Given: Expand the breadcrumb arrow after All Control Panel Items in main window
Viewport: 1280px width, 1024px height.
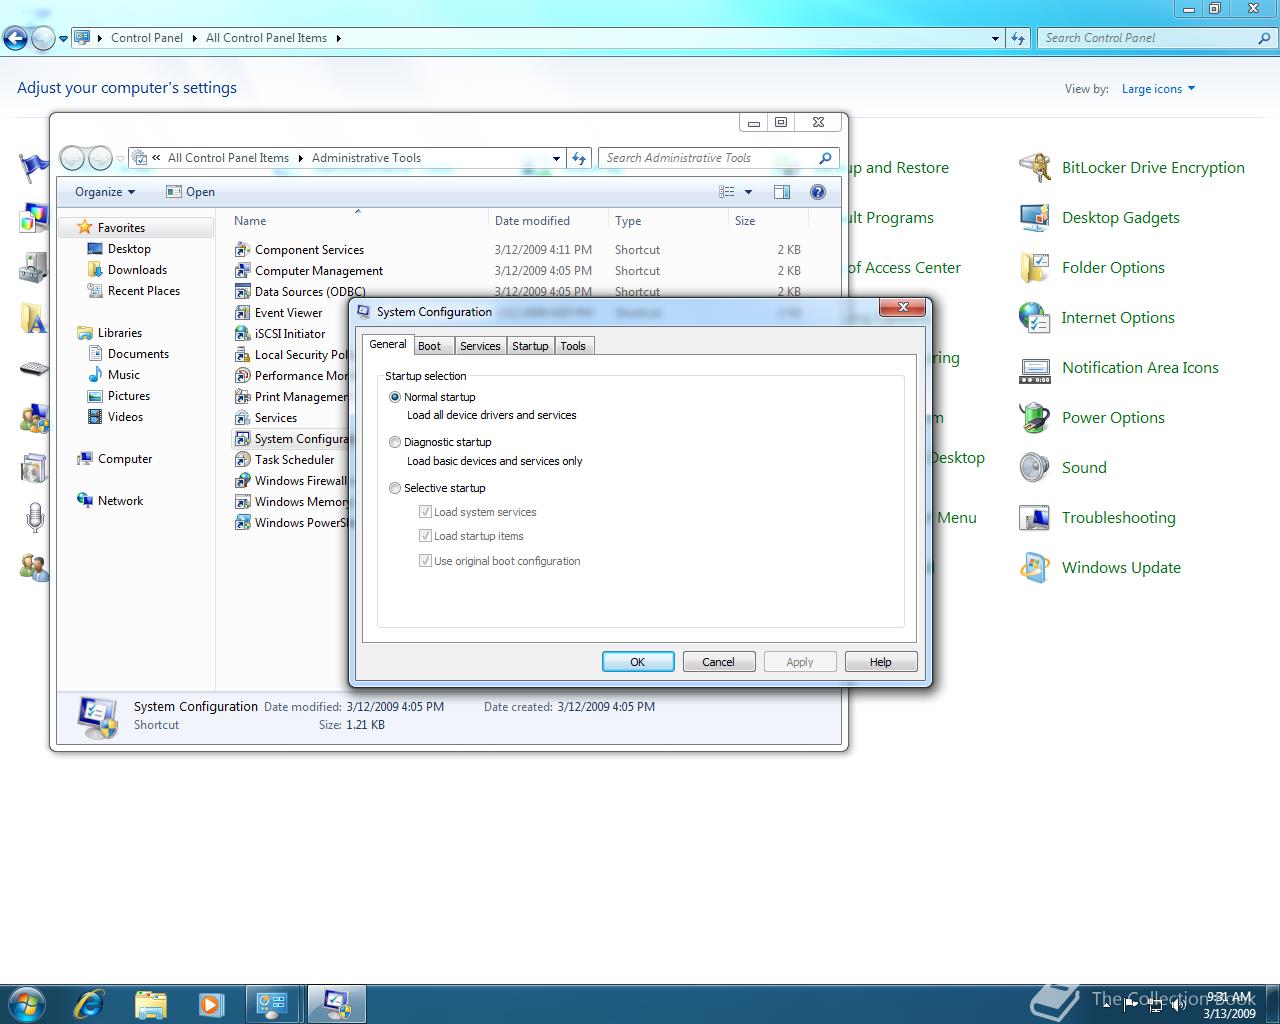Looking at the screenshot, I should click(338, 38).
